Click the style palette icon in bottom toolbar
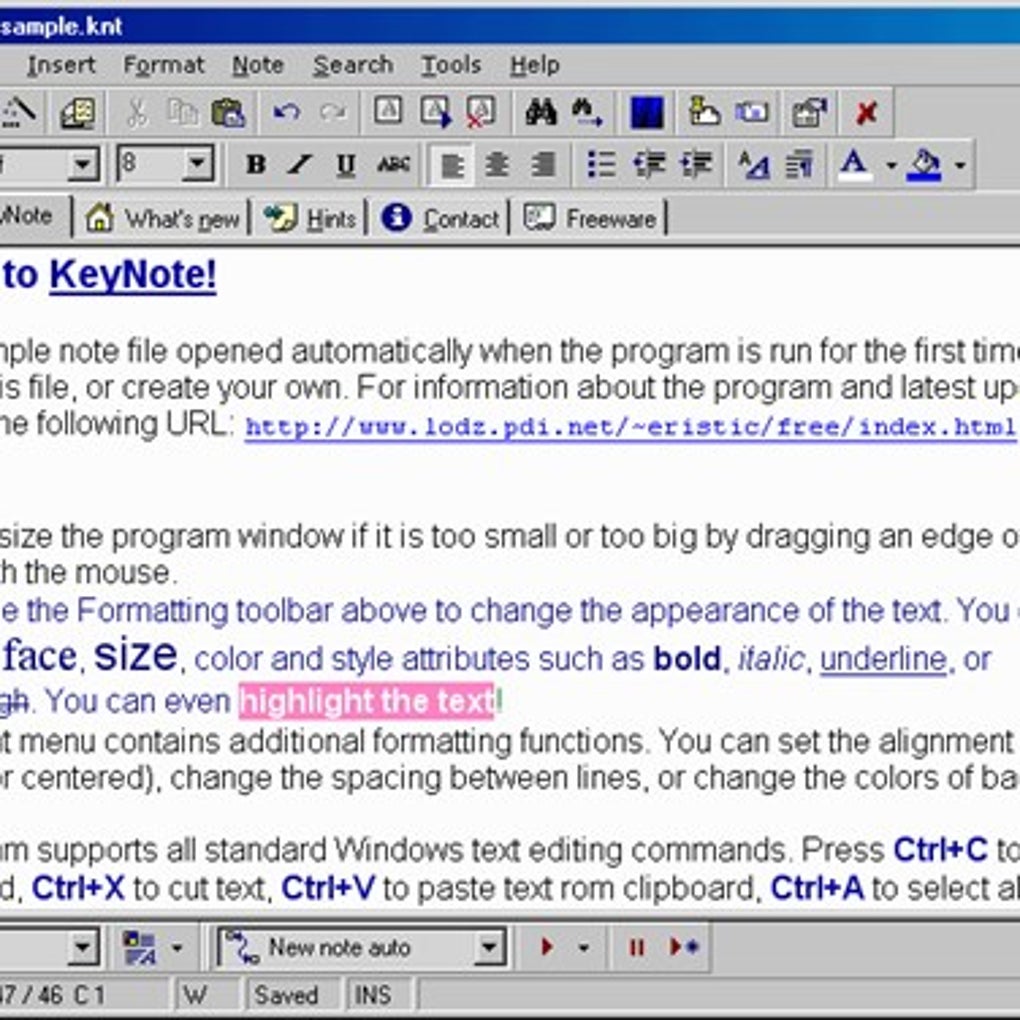The height and width of the screenshot is (1020, 1020). (140, 948)
